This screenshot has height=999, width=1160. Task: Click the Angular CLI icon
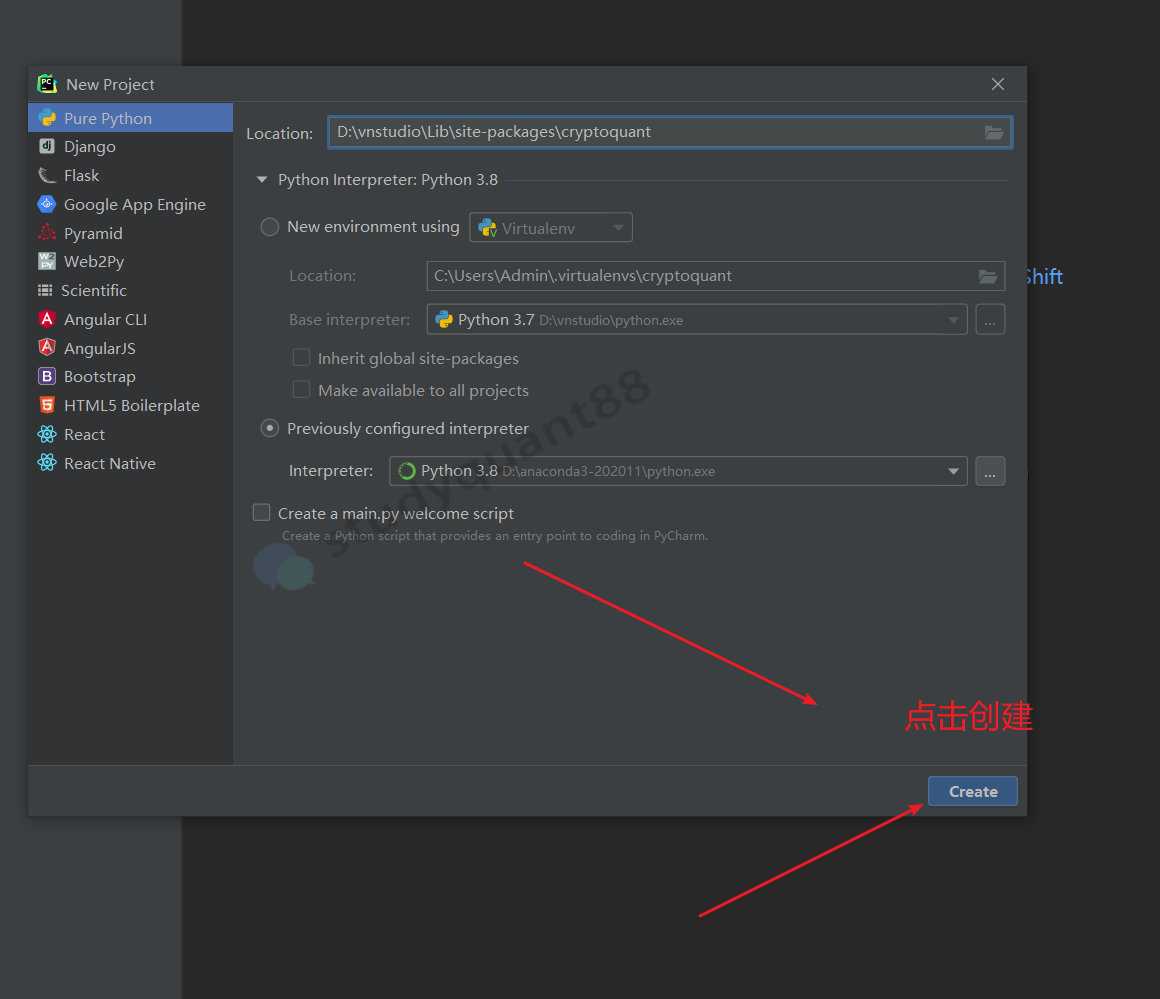point(47,320)
